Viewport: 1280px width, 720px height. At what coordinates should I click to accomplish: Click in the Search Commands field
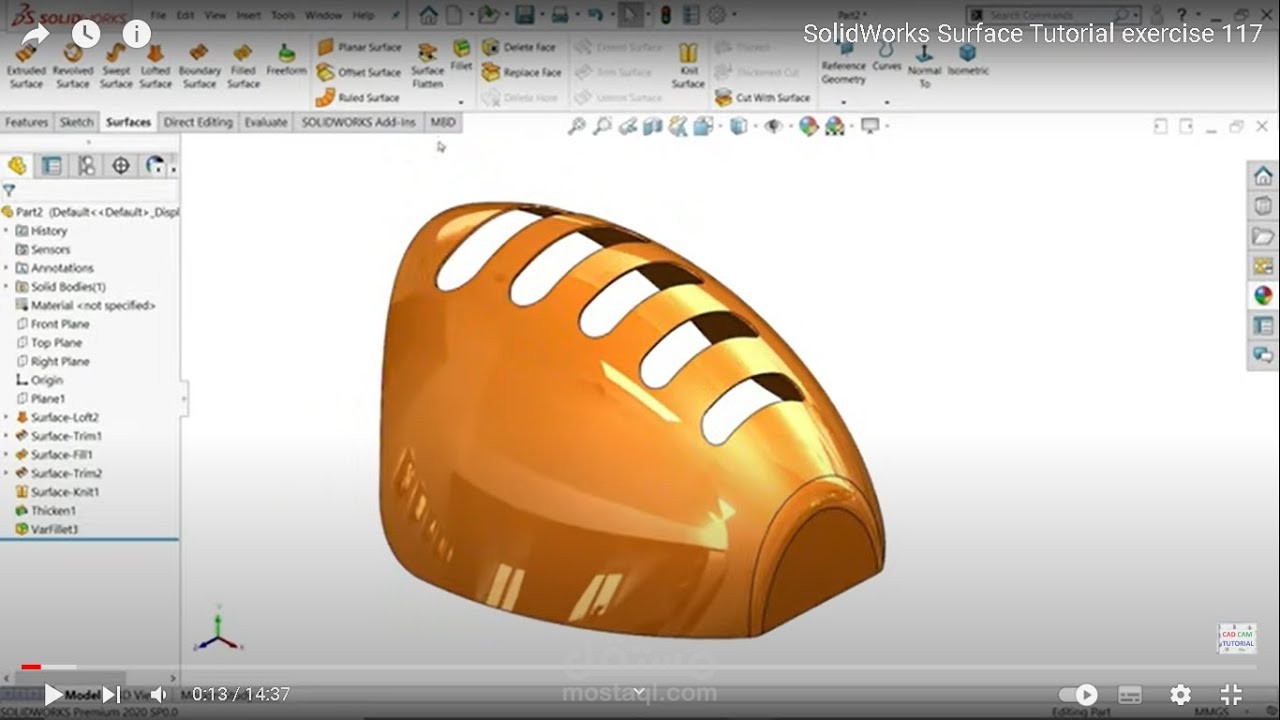1054,15
